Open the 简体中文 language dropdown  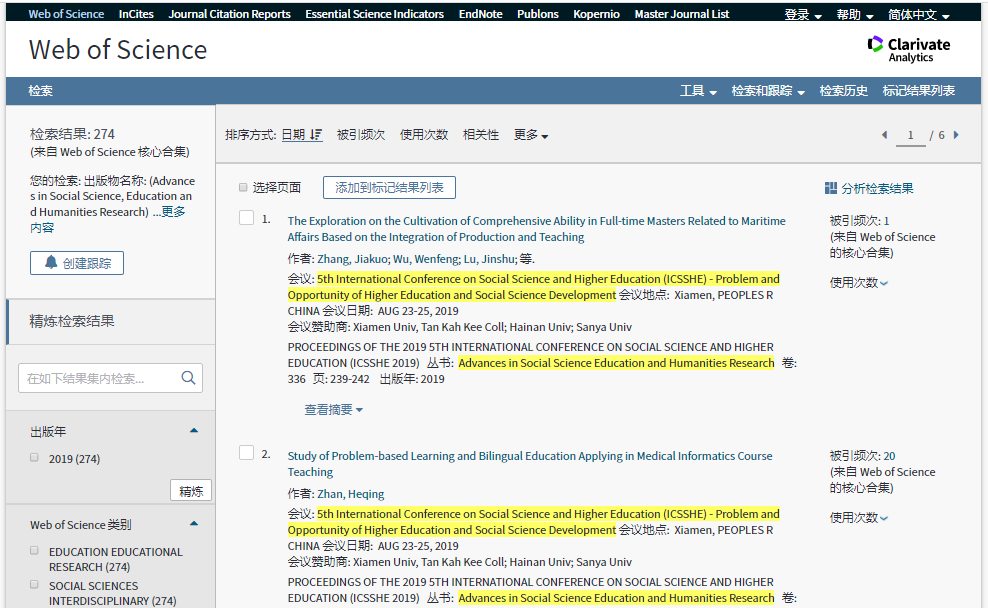click(x=919, y=14)
